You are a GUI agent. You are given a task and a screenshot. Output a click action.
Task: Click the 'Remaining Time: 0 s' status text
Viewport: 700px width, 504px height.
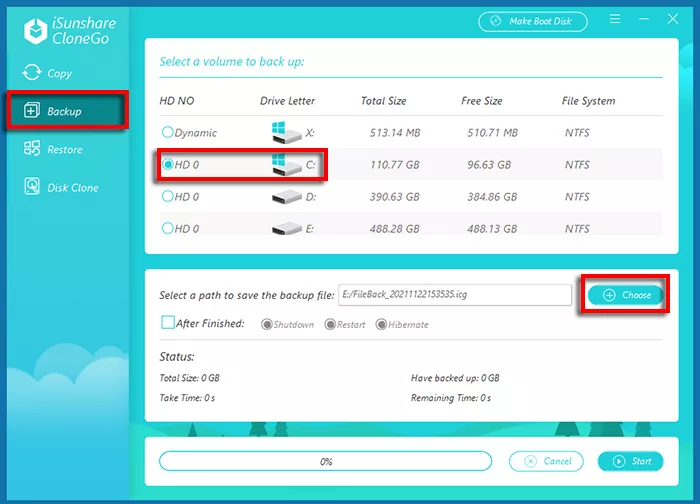[451, 397]
